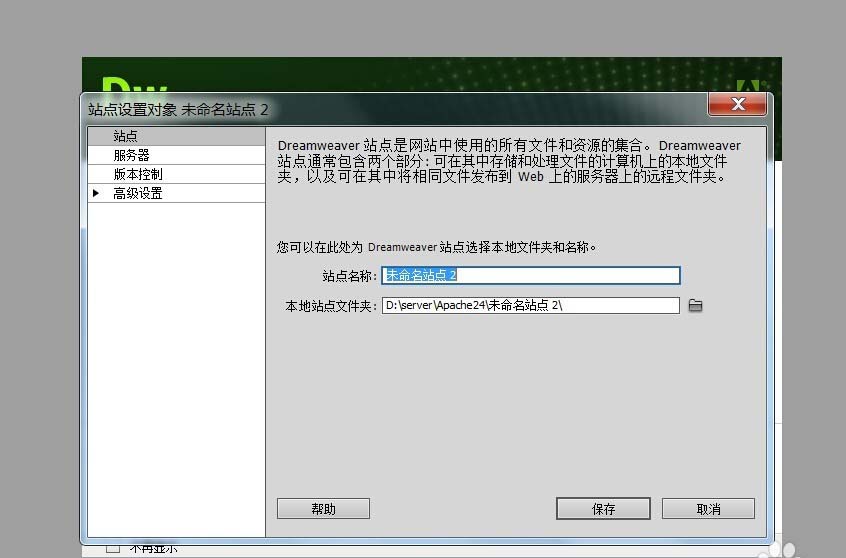The width and height of the screenshot is (846, 558).
Task: Open 高级设置 category
Action: tap(176, 193)
